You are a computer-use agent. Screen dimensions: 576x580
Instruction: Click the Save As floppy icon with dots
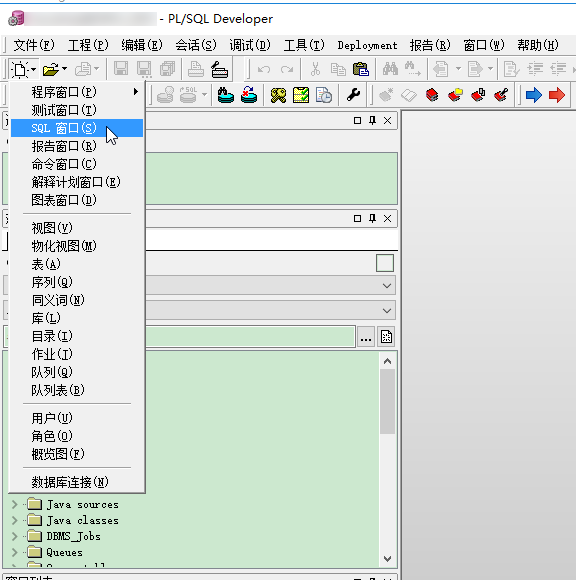(x=144, y=69)
